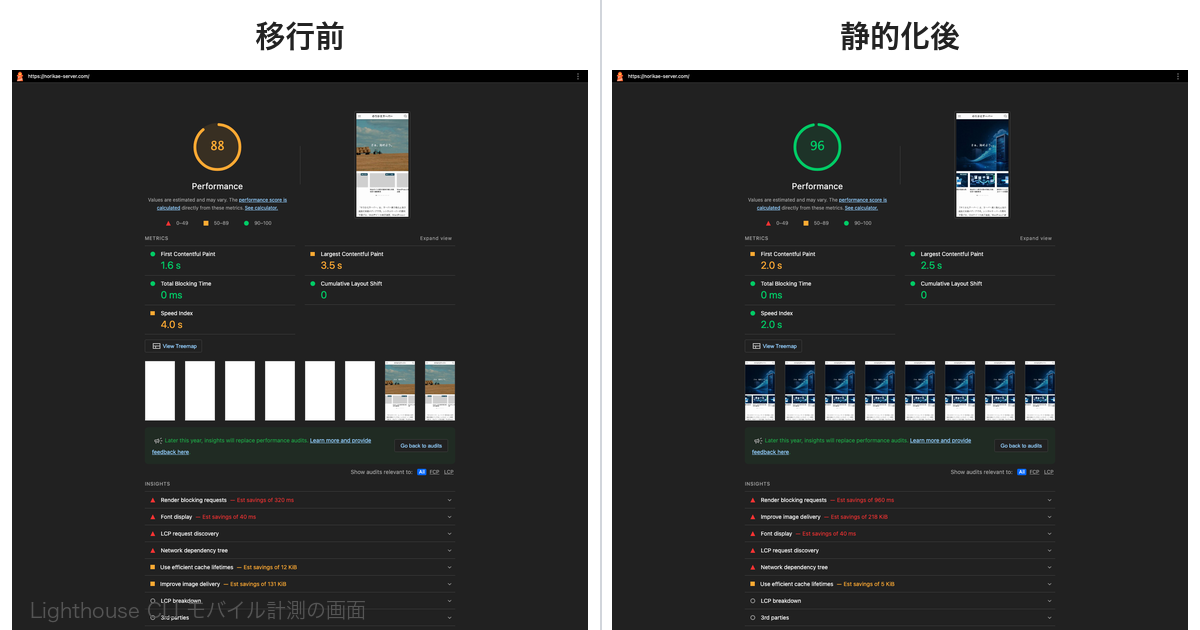Expand Render blocking requests chevron in the 移行前 report
Viewport: 1200px width, 630px height.
pos(449,500)
